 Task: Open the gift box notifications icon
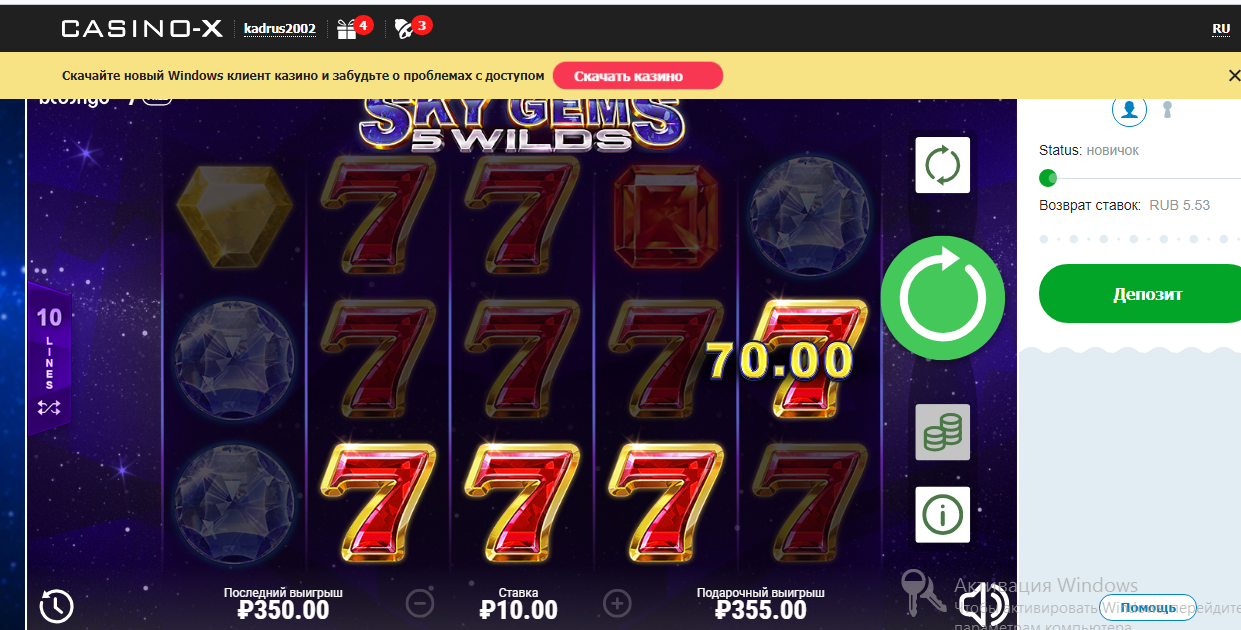click(346, 29)
